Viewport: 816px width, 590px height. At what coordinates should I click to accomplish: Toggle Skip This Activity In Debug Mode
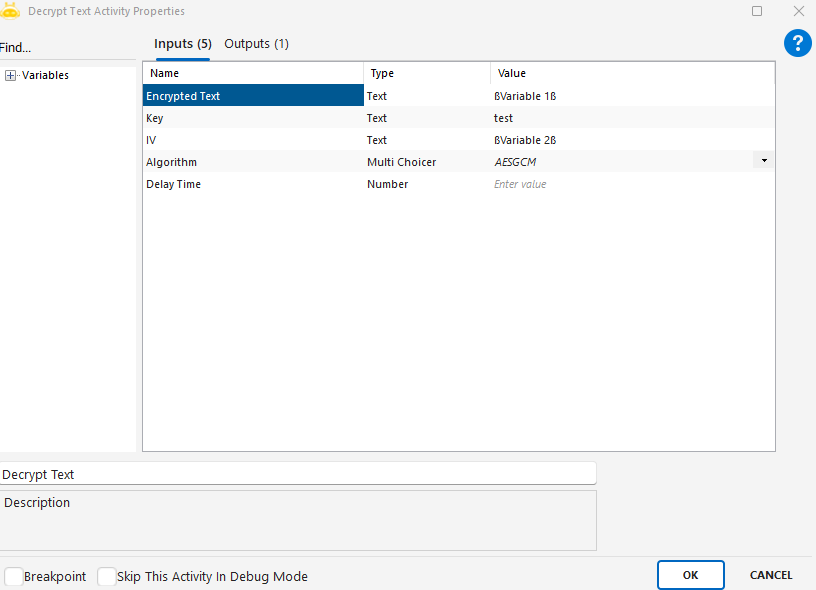click(x=107, y=577)
